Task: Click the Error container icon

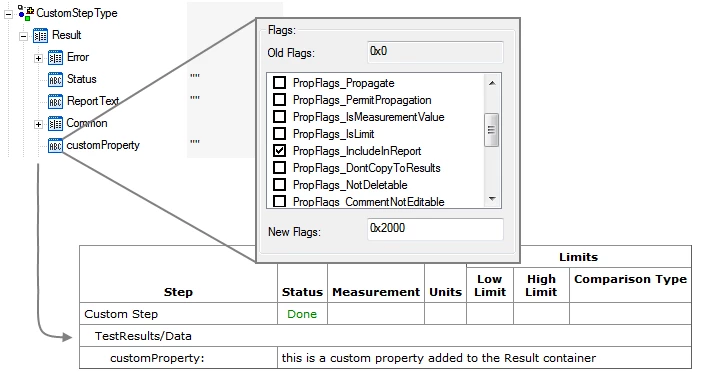Action: (55, 57)
